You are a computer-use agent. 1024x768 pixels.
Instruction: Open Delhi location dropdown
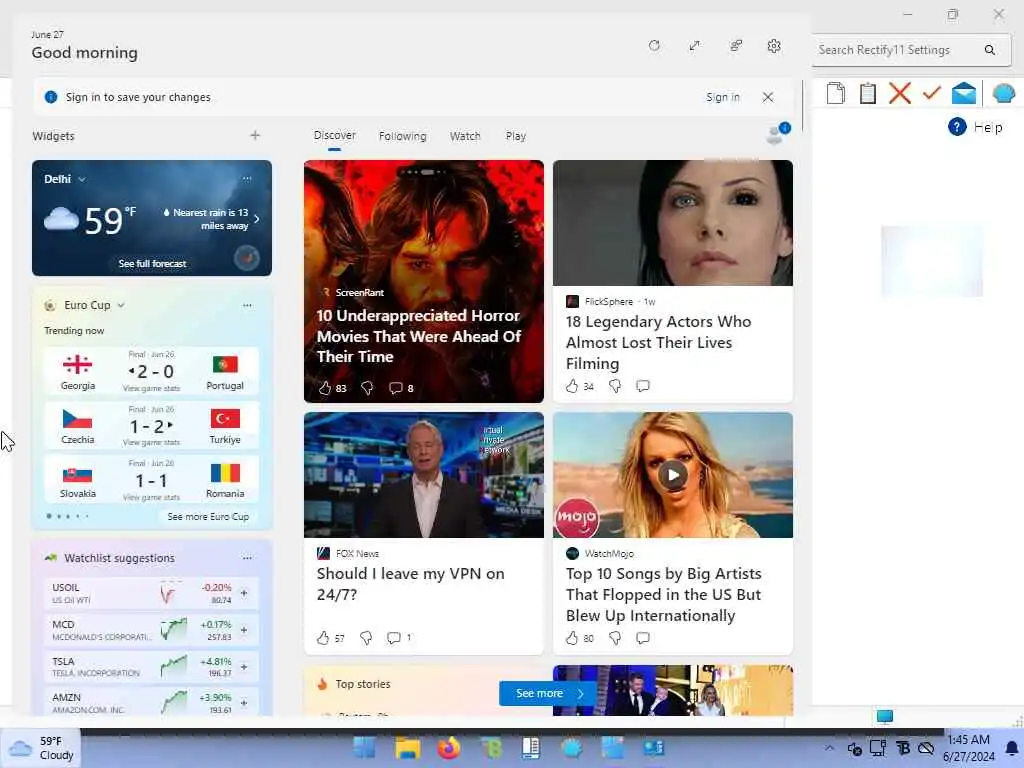65,179
